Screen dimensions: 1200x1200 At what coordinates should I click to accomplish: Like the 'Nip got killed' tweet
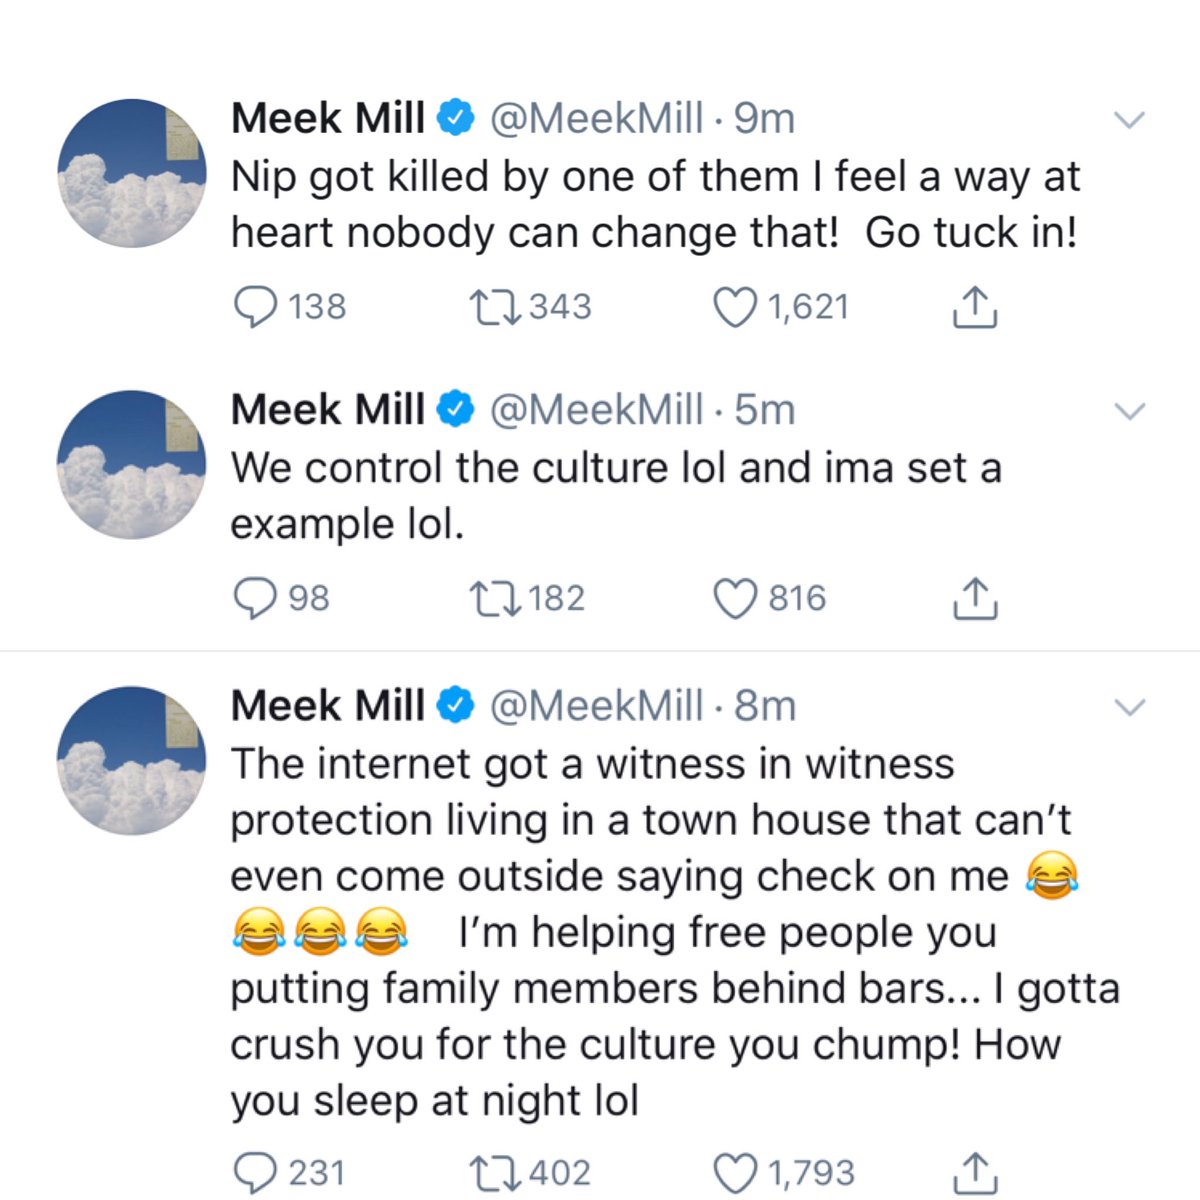tap(736, 307)
